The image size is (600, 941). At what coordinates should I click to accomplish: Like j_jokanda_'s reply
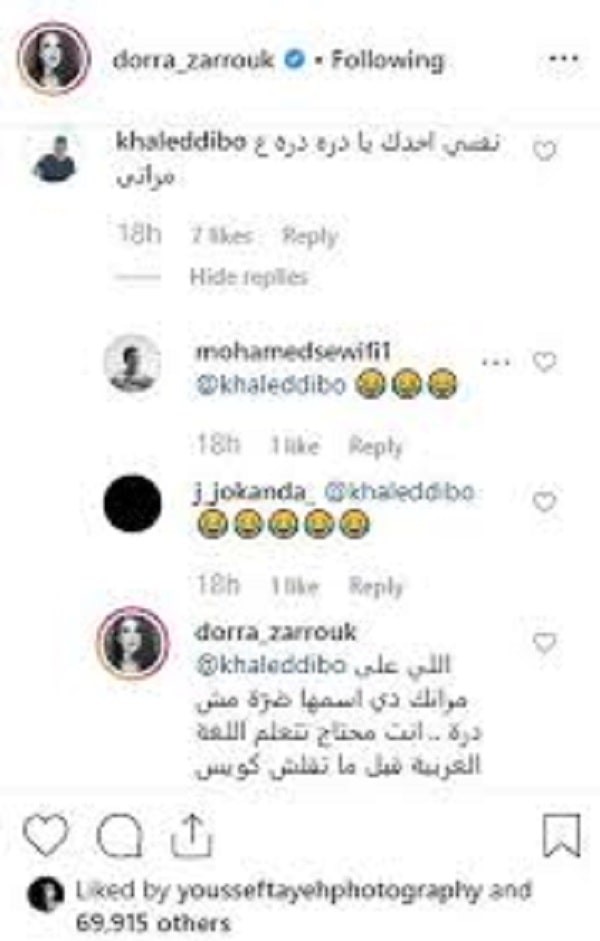(x=545, y=501)
